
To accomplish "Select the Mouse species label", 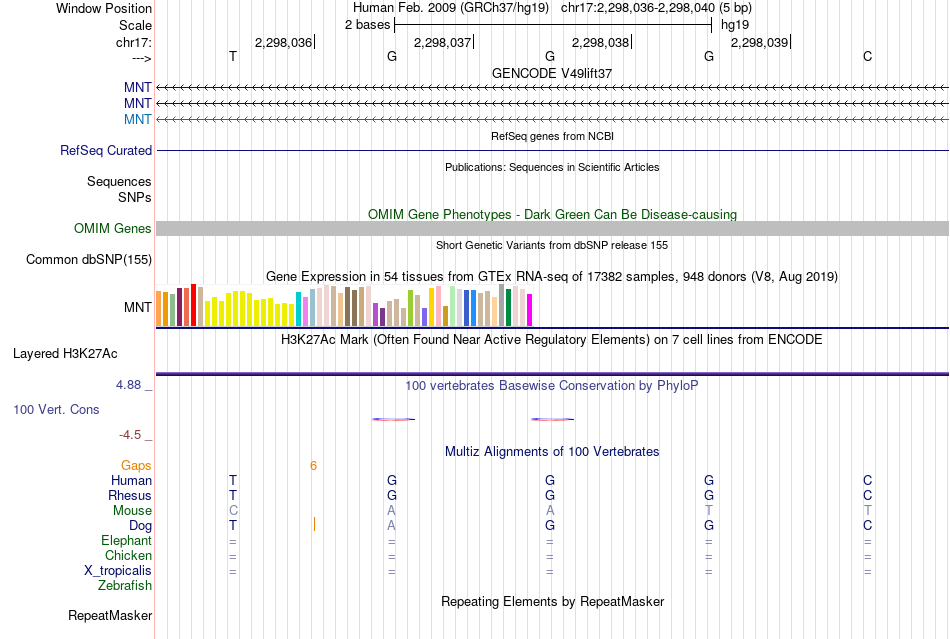I will pyautogui.click(x=132, y=511).
